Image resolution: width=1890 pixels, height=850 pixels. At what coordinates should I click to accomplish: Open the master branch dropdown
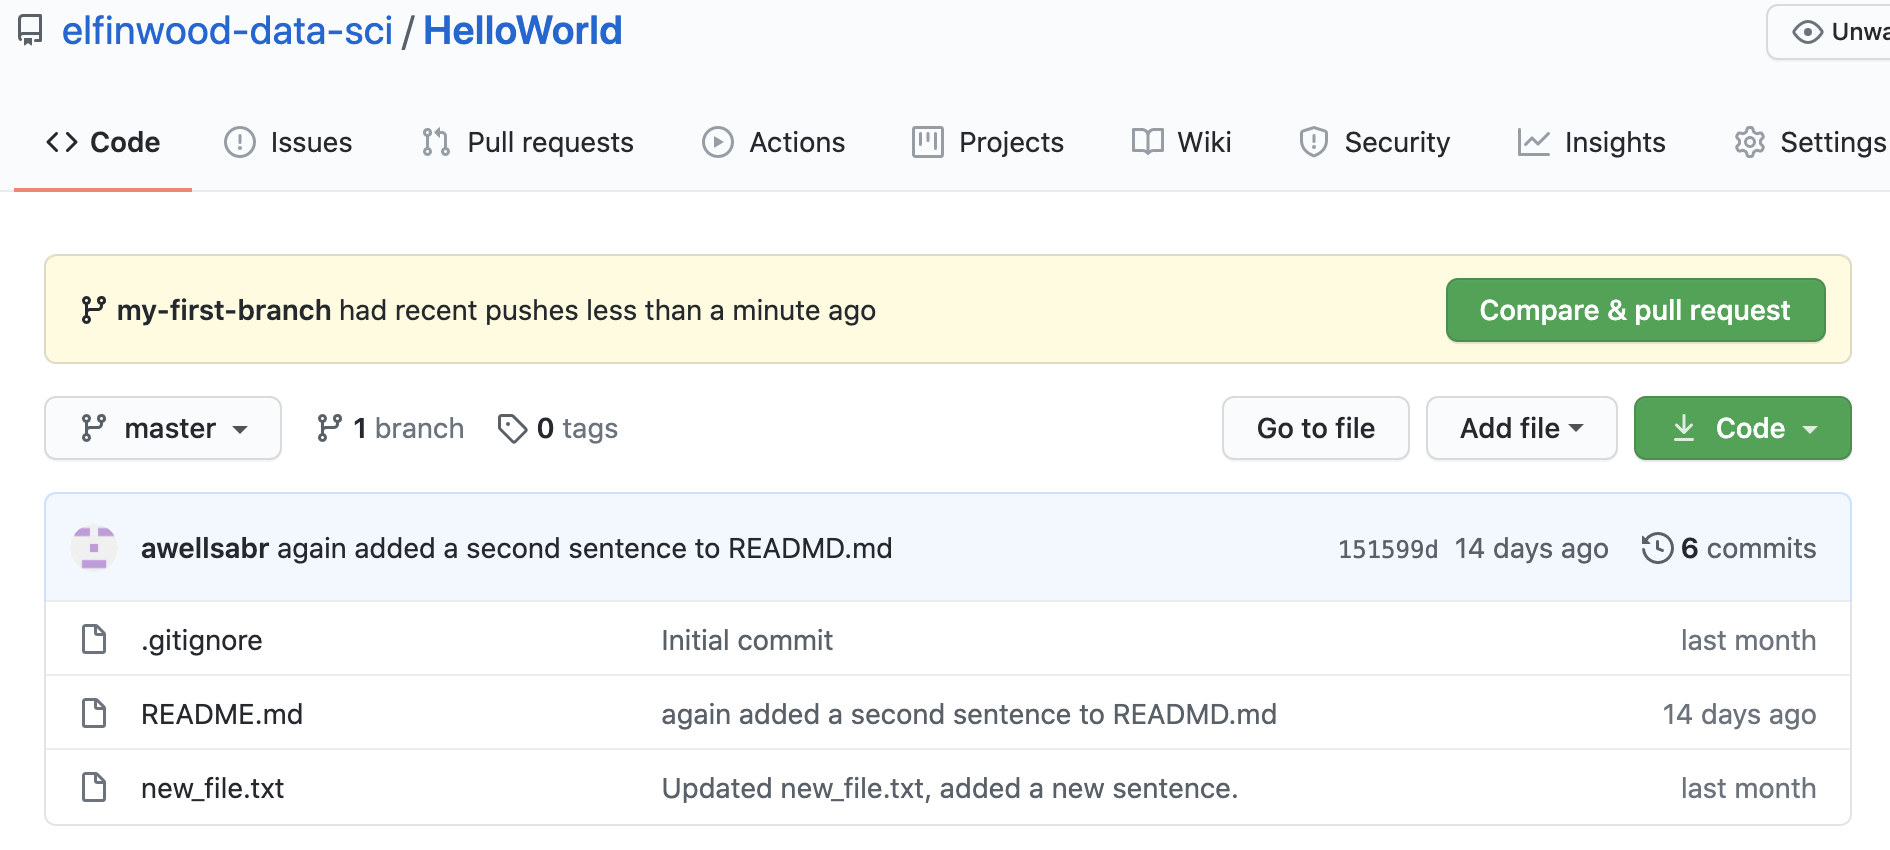point(163,428)
